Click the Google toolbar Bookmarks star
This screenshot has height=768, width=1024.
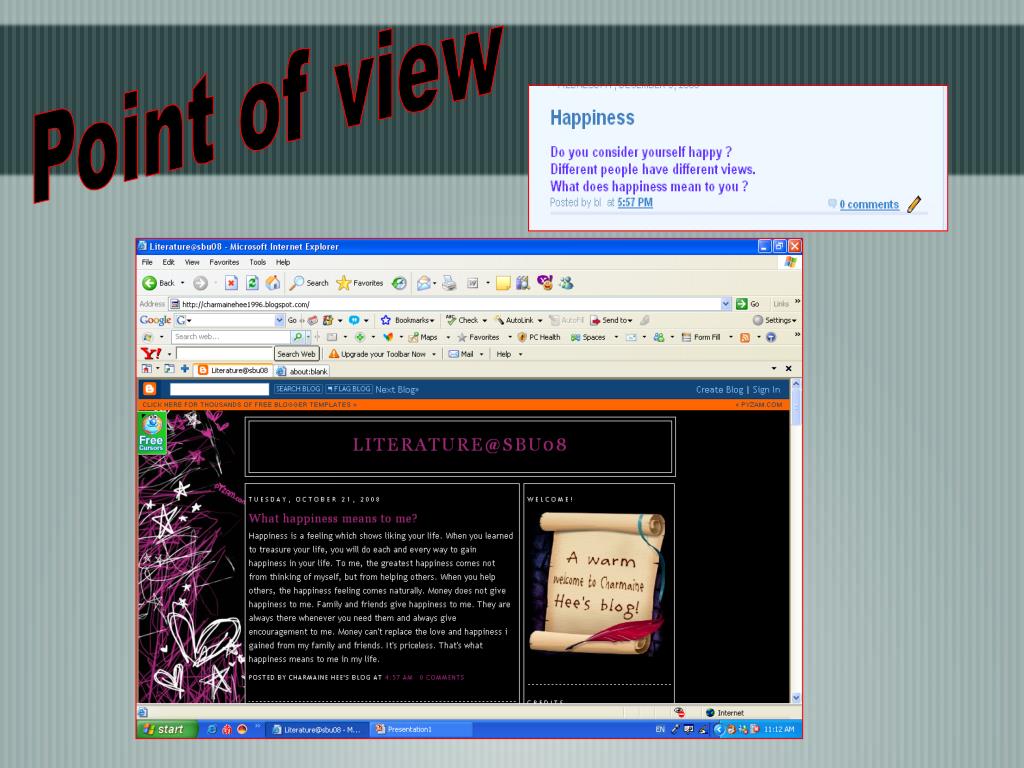[x=386, y=320]
